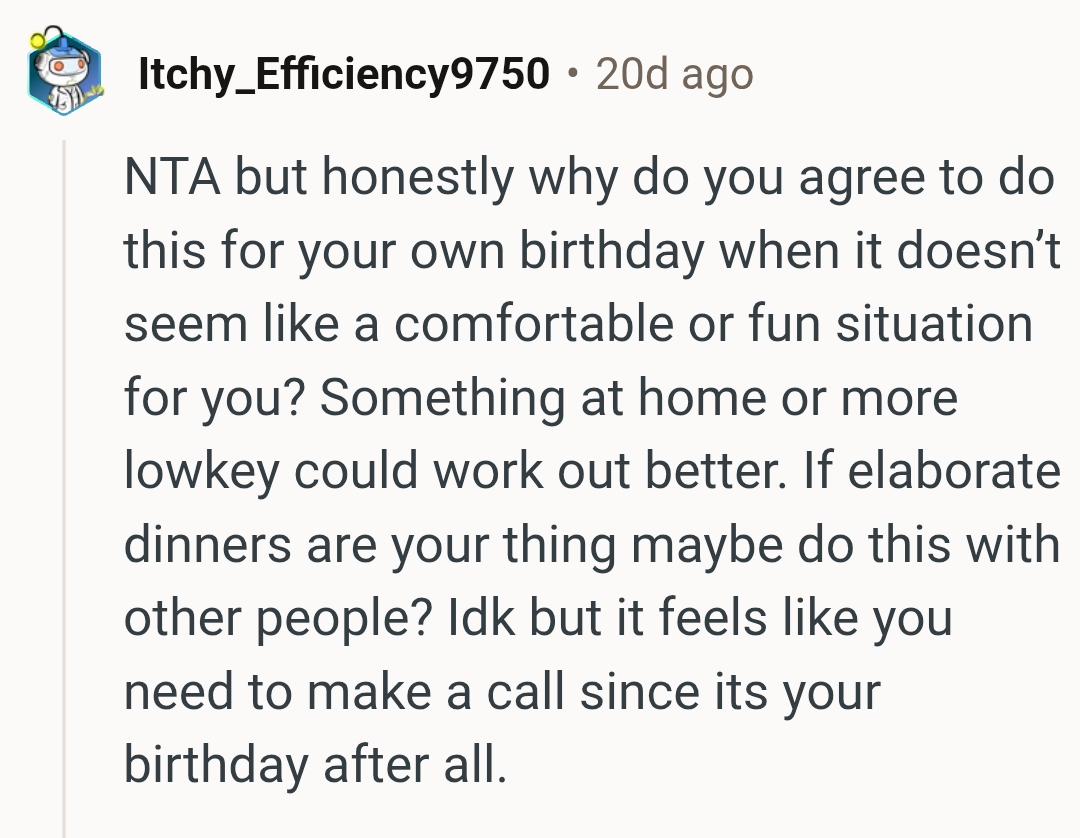This screenshot has height=838, width=1080.
Task: Click the word "lowkey" in the comment
Action: (201, 473)
